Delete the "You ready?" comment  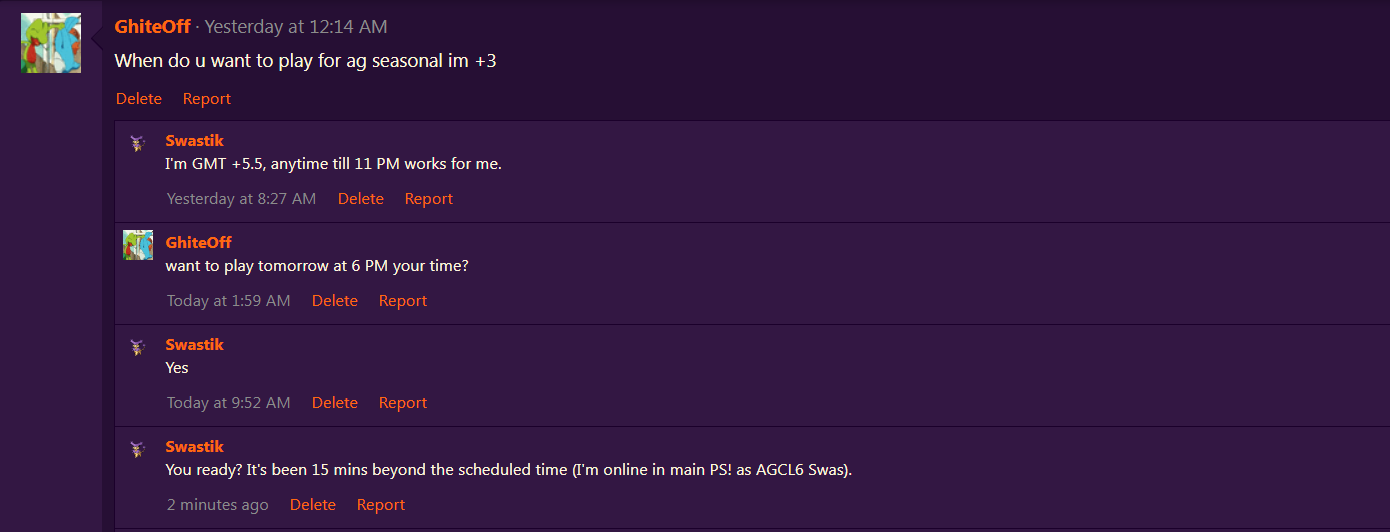click(x=313, y=505)
